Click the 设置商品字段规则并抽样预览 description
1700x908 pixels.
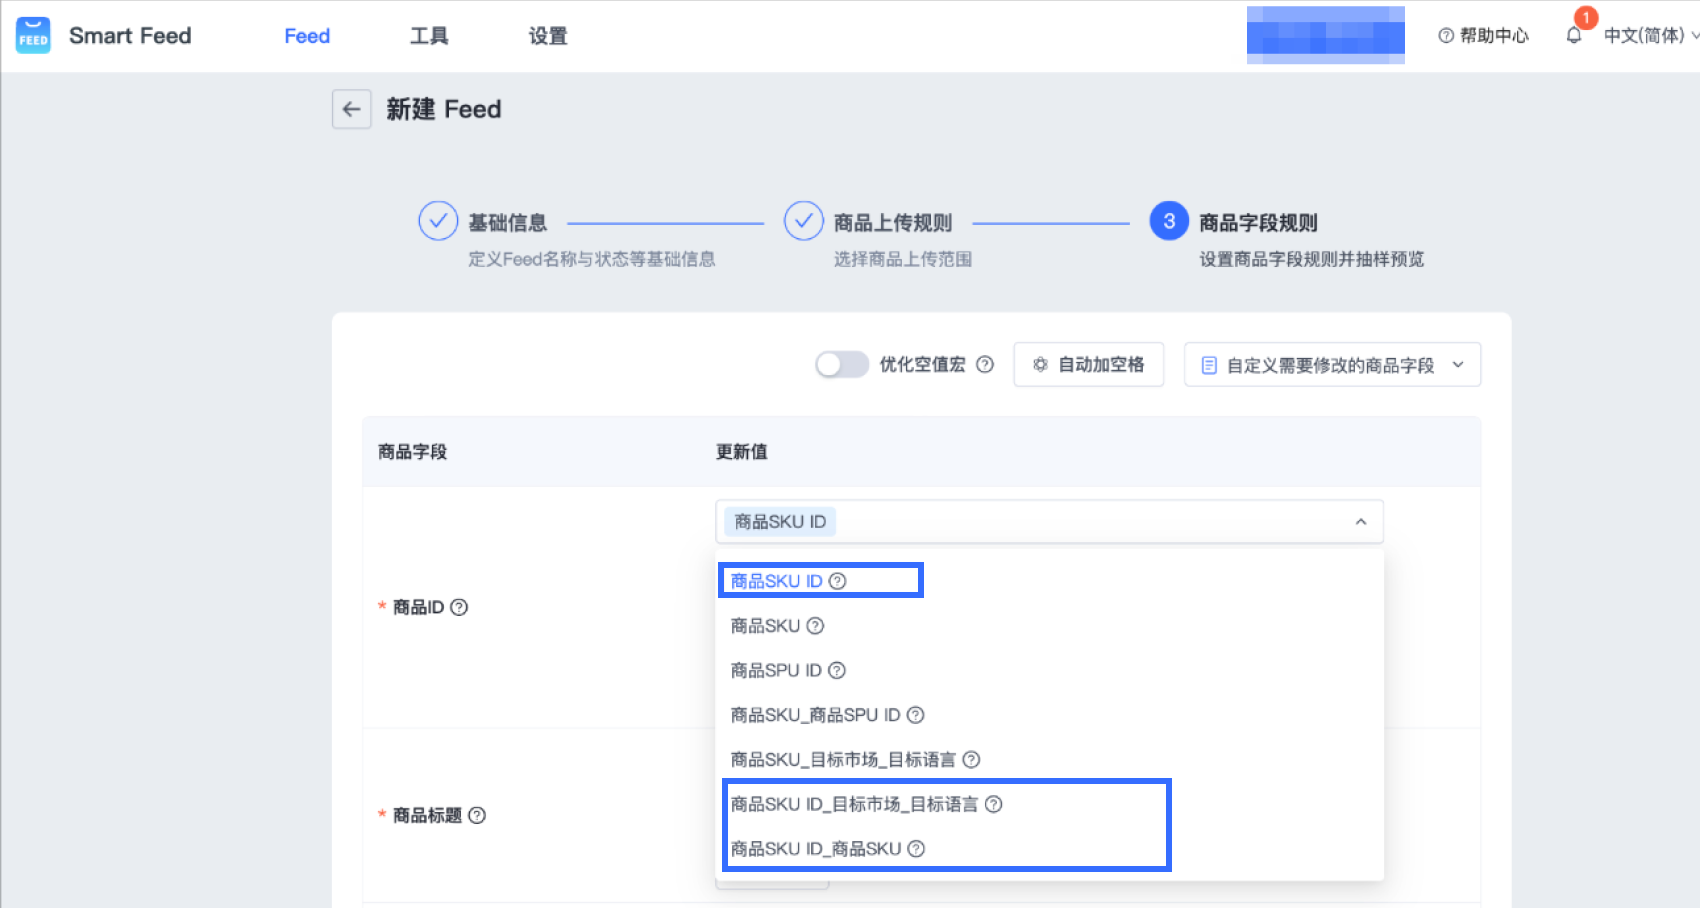tap(1312, 259)
